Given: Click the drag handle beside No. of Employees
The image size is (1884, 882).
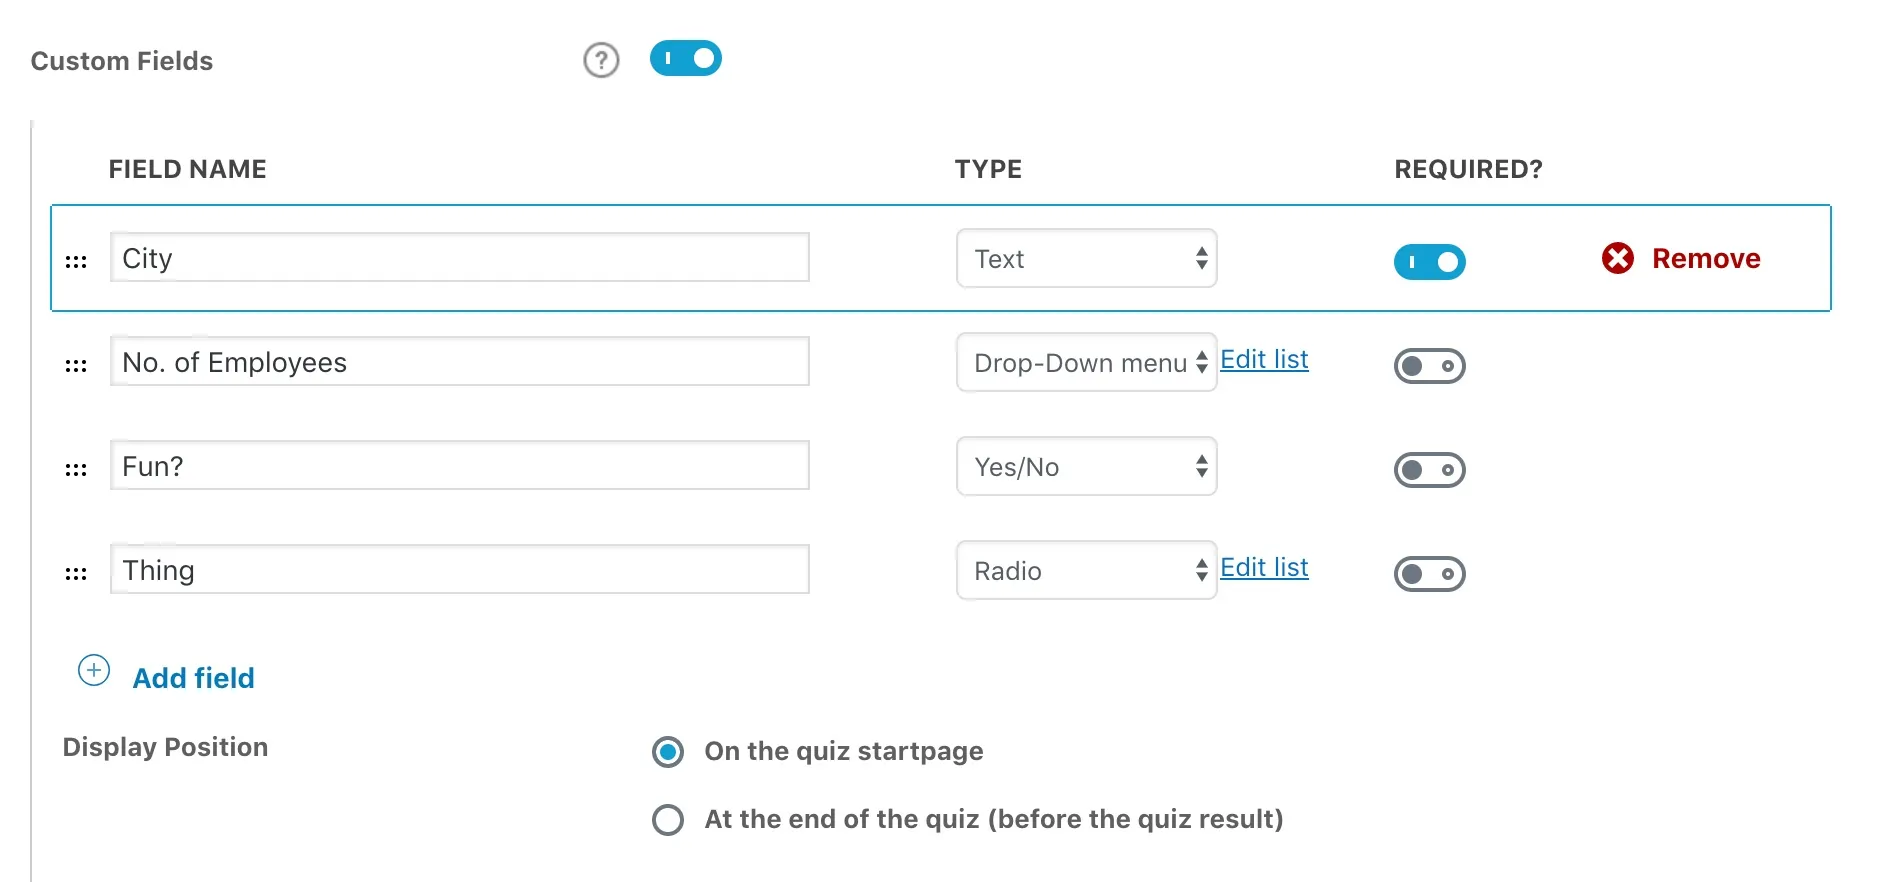Looking at the screenshot, I should [x=76, y=365].
